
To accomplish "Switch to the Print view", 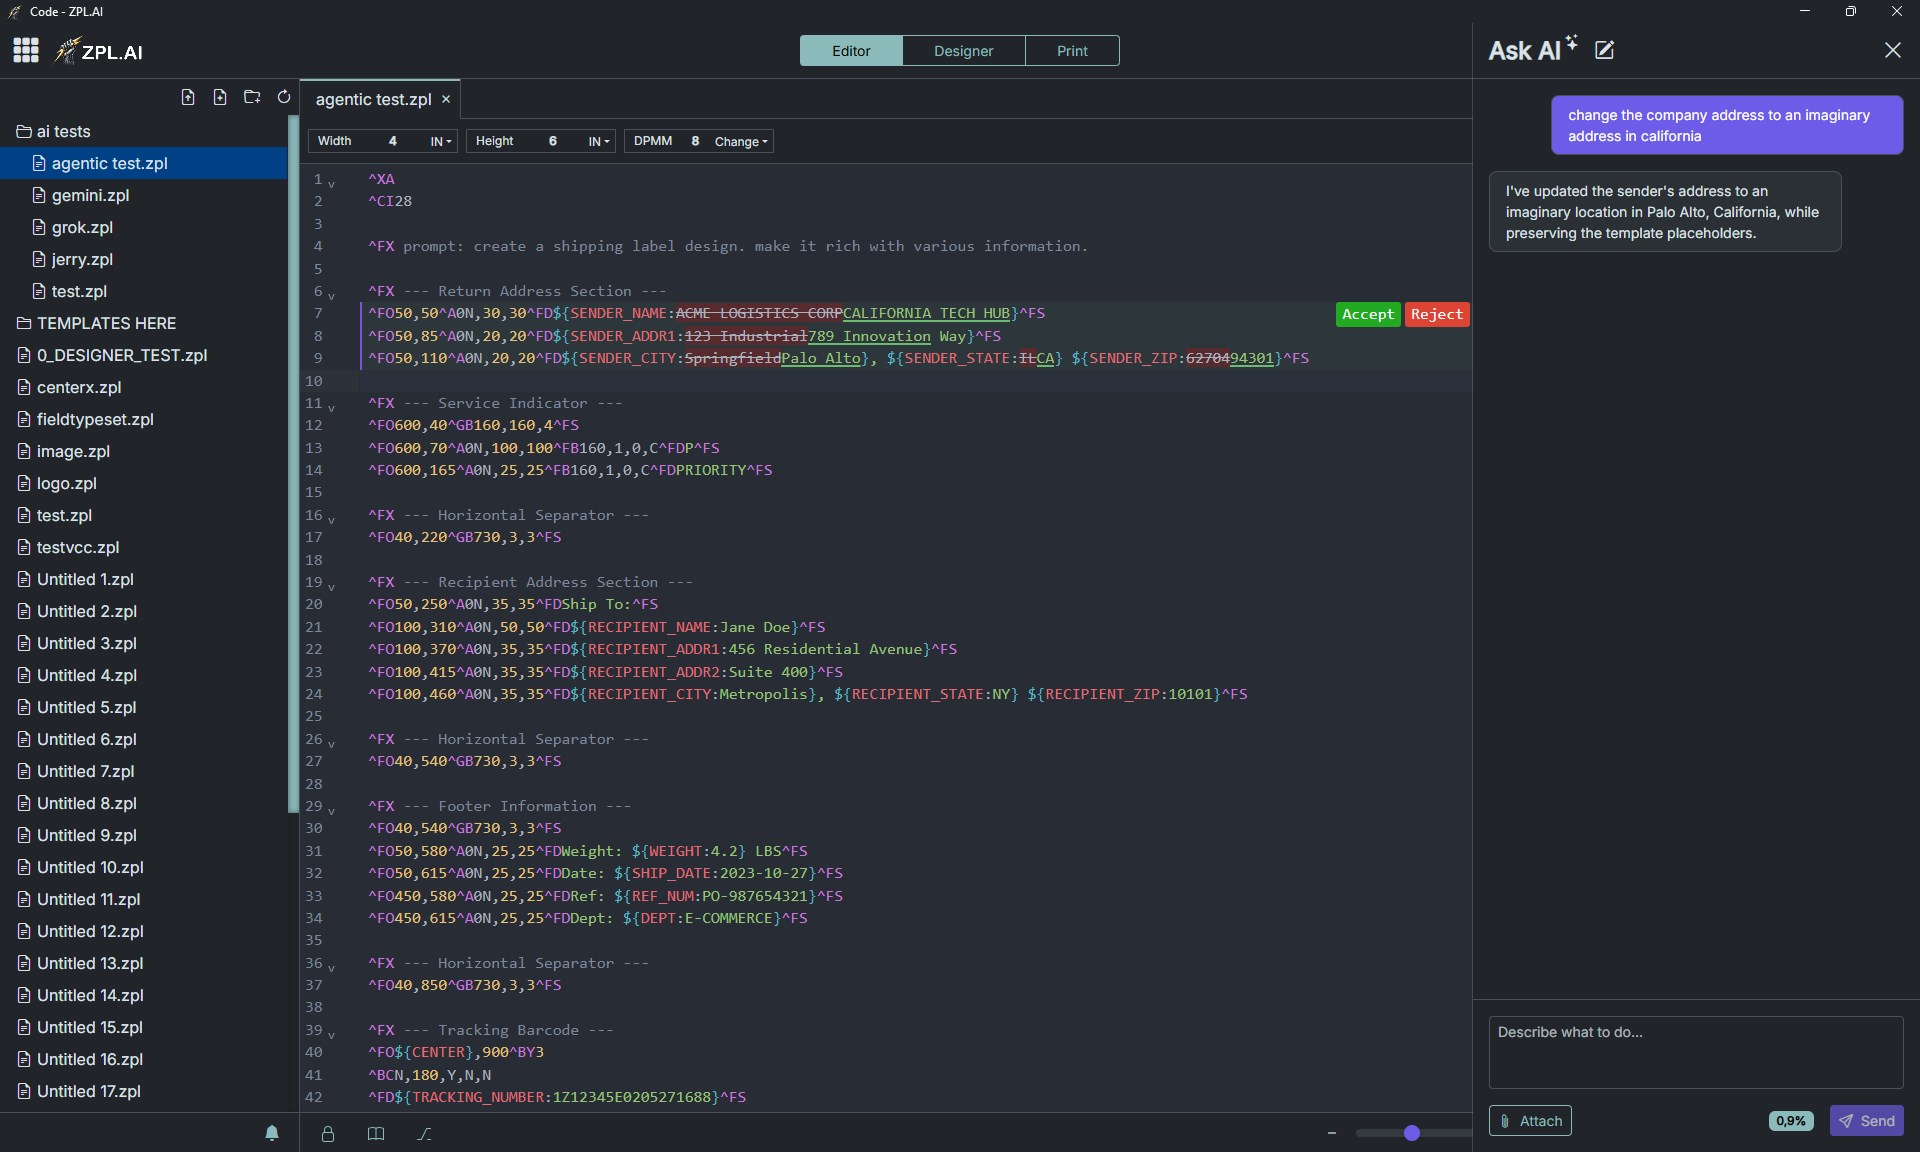I will 1072,51.
